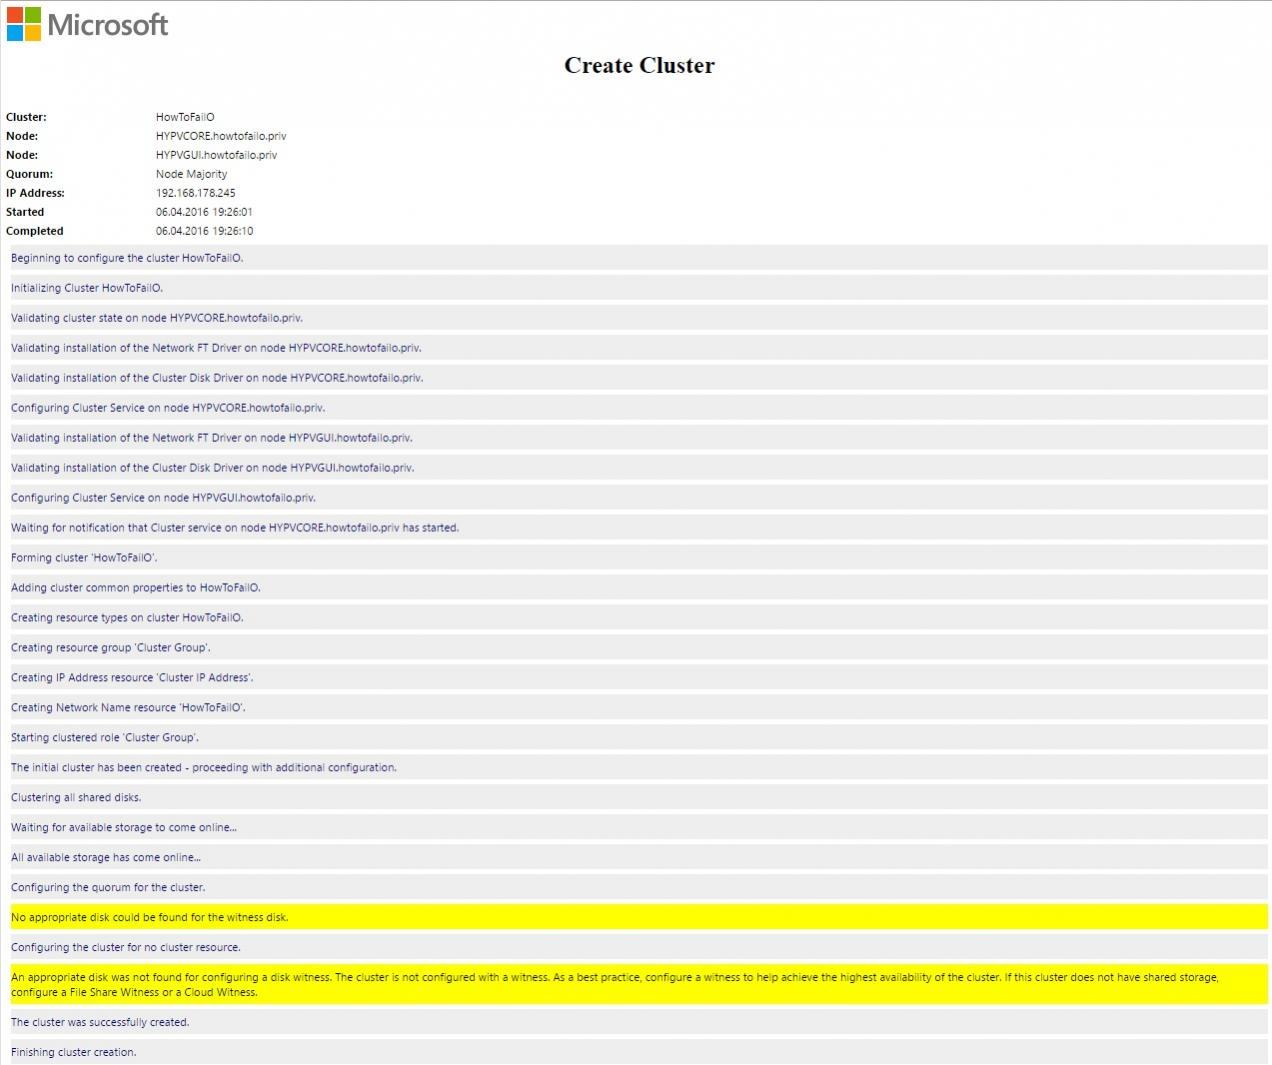Screen dimensions: 1272x1065
Task: Click the Node Majority quorum value
Action: tap(191, 174)
